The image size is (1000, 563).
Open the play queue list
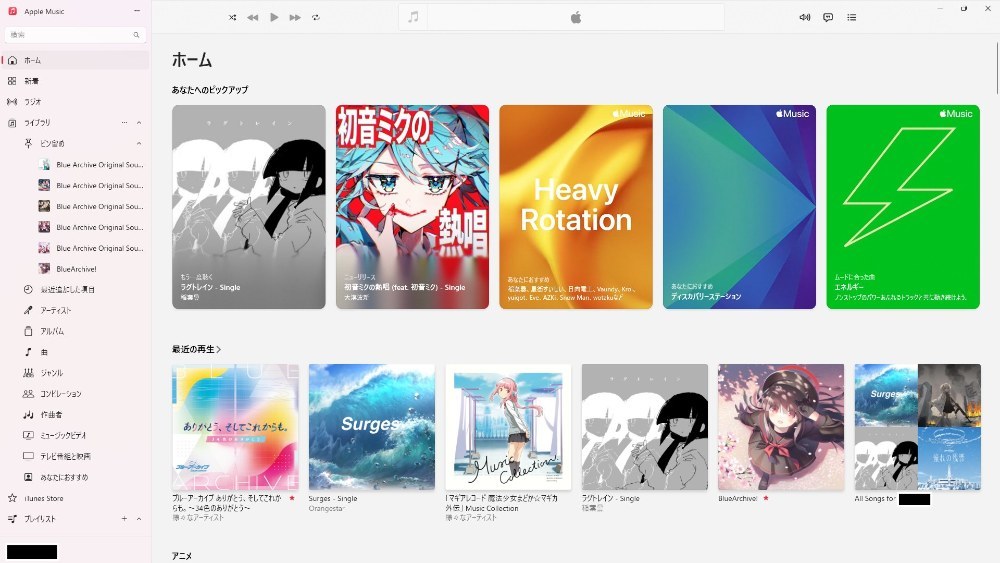851,17
